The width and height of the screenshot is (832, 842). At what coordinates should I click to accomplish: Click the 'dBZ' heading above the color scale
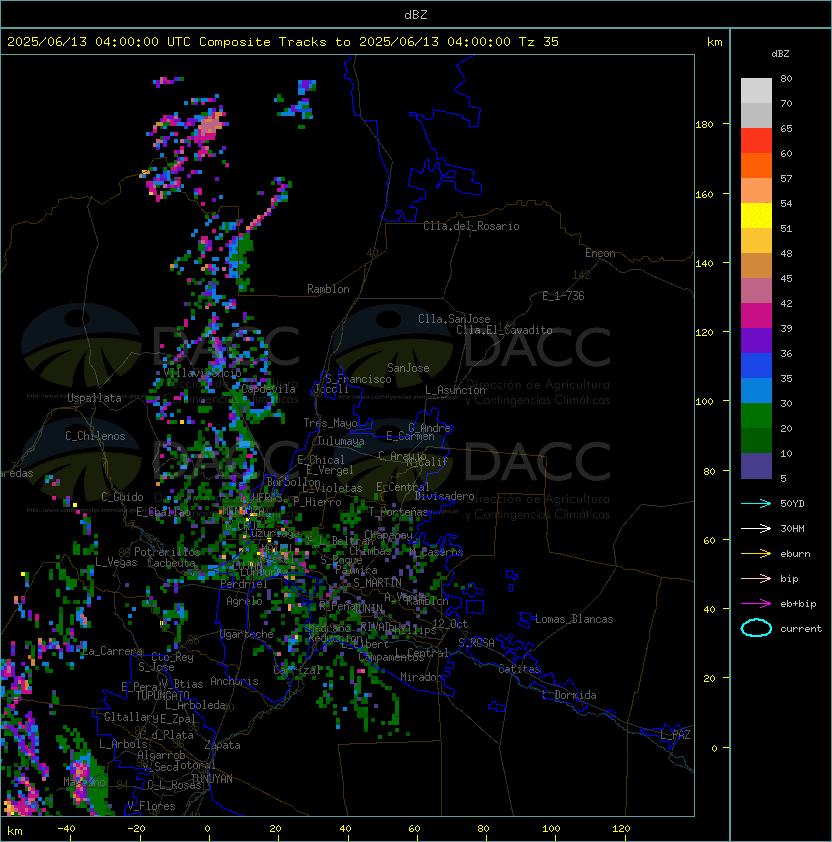point(780,54)
